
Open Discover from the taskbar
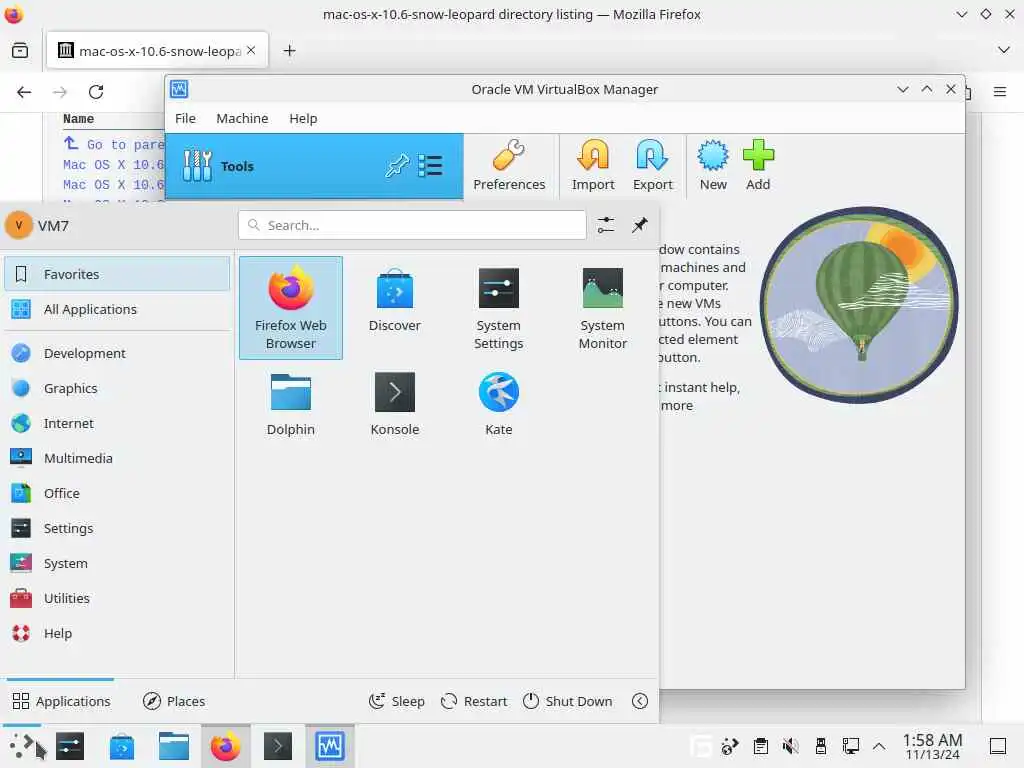(121, 746)
